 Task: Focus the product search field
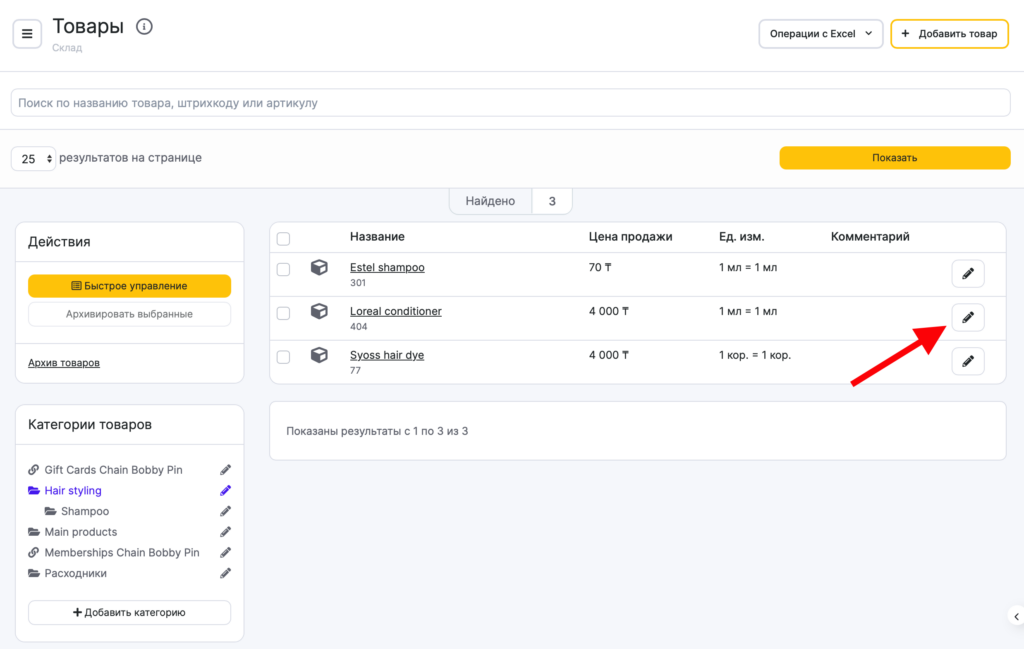pyautogui.click(x=510, y=103)
